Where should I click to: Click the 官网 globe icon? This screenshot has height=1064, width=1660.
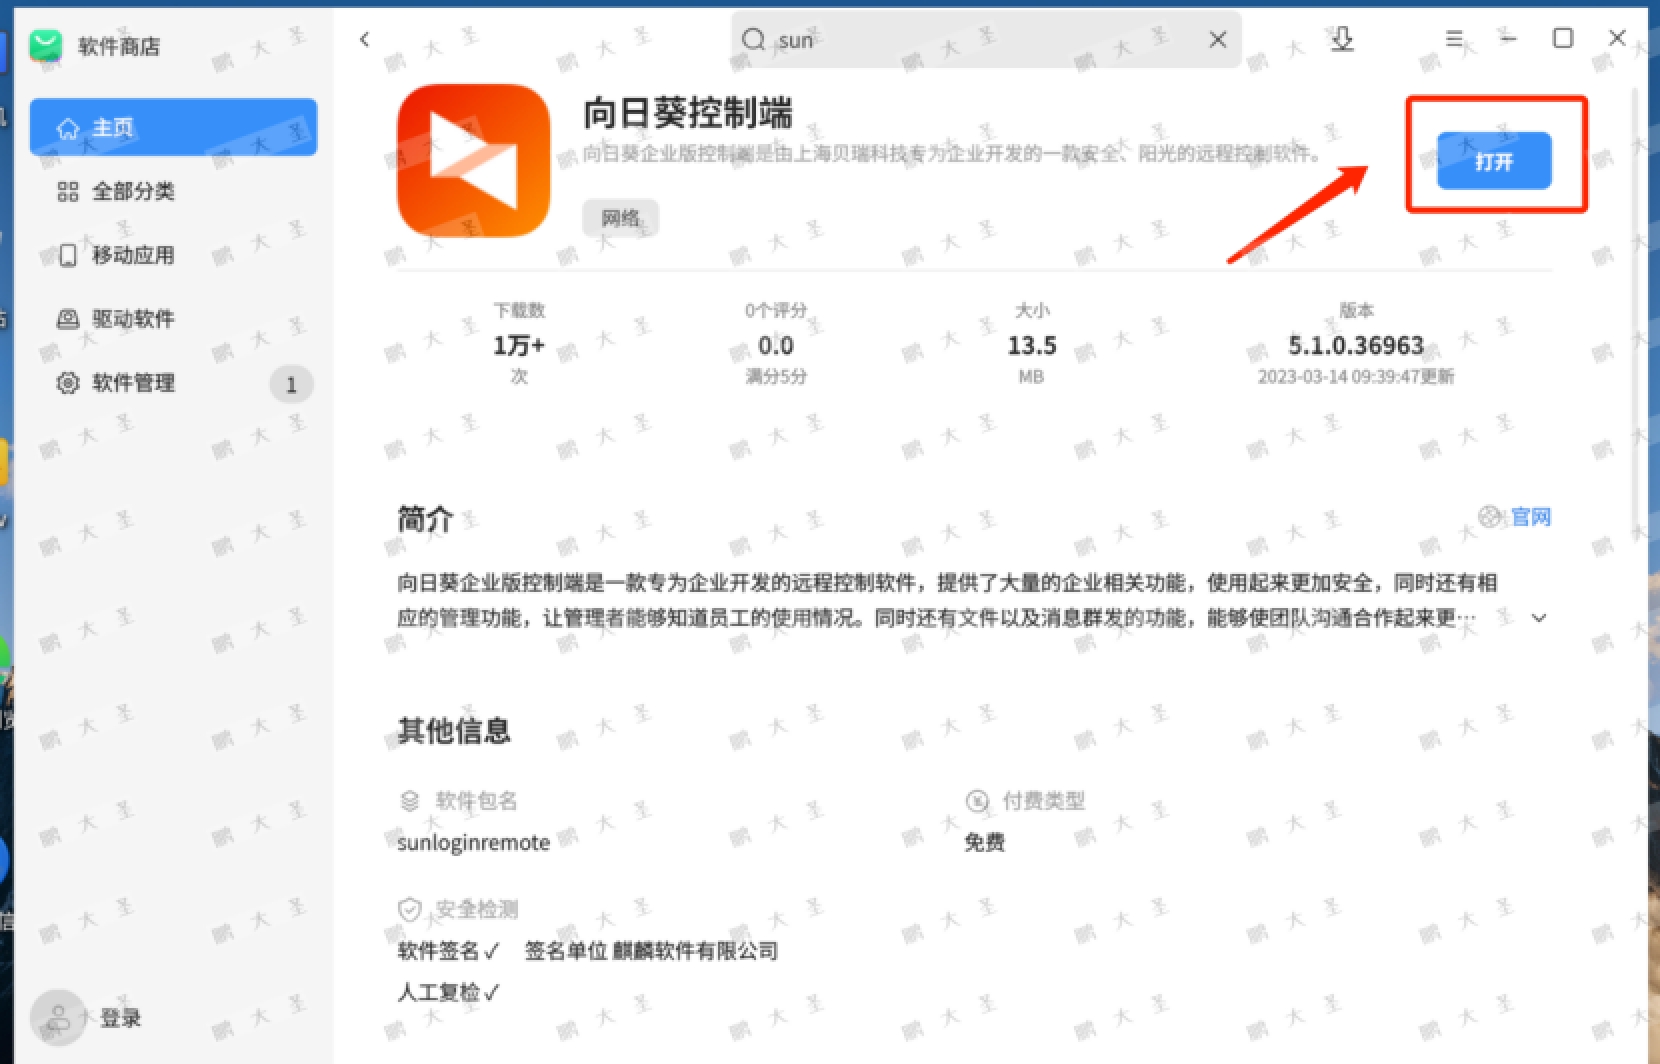pyautogui.click(x=1490, y=517)
